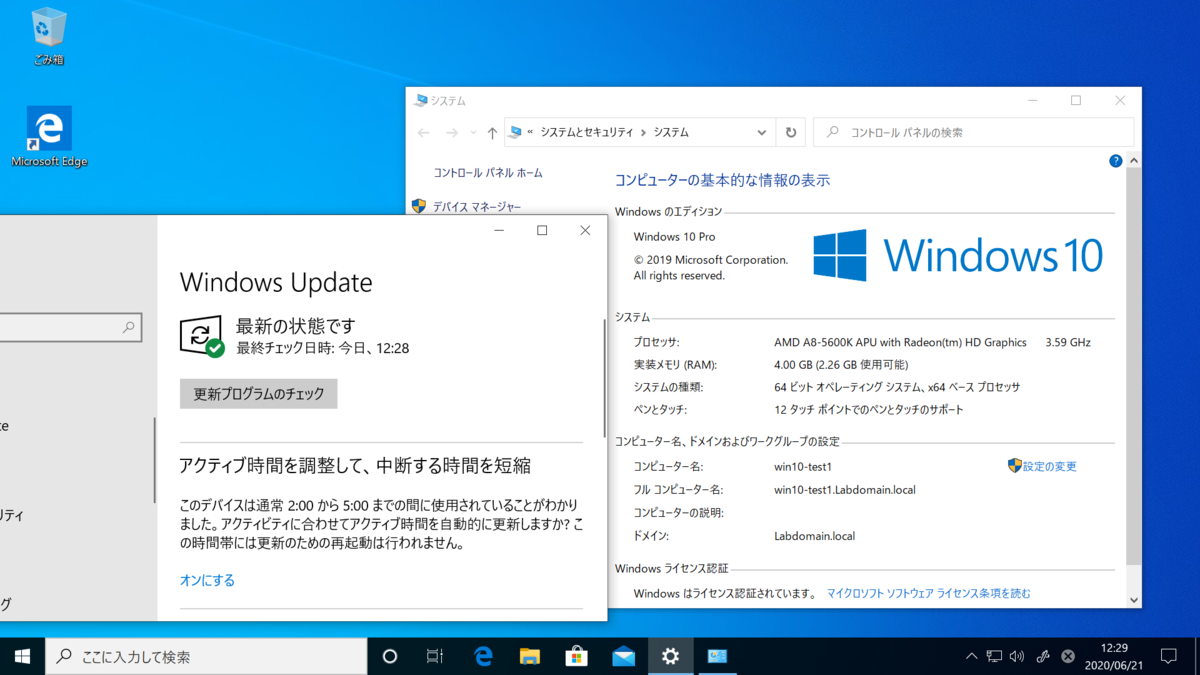
Task: Open the pen/ink workspace tray icon
Action: click(1043, 656)
